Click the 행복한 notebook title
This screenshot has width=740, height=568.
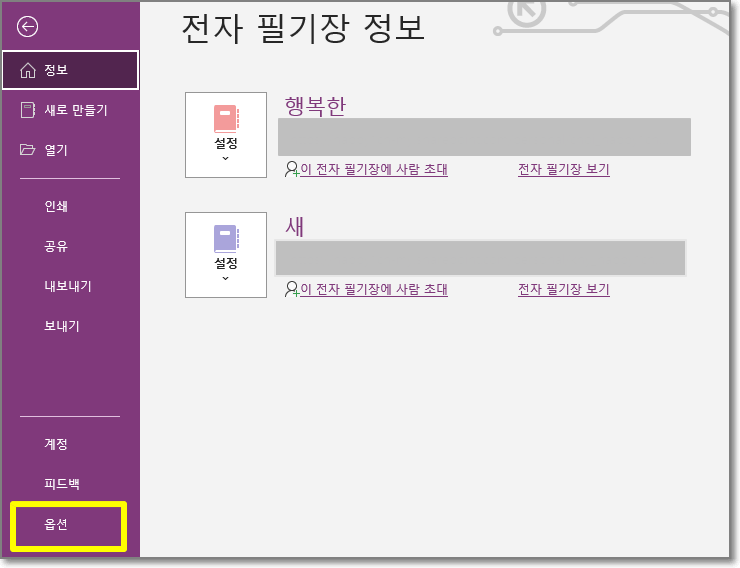(x=315, y=106)
